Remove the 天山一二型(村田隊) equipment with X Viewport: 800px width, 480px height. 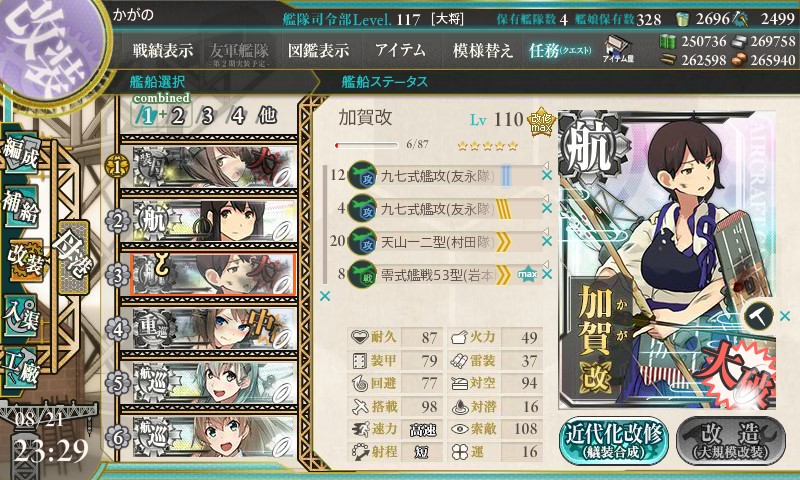(x=546, y=242)
